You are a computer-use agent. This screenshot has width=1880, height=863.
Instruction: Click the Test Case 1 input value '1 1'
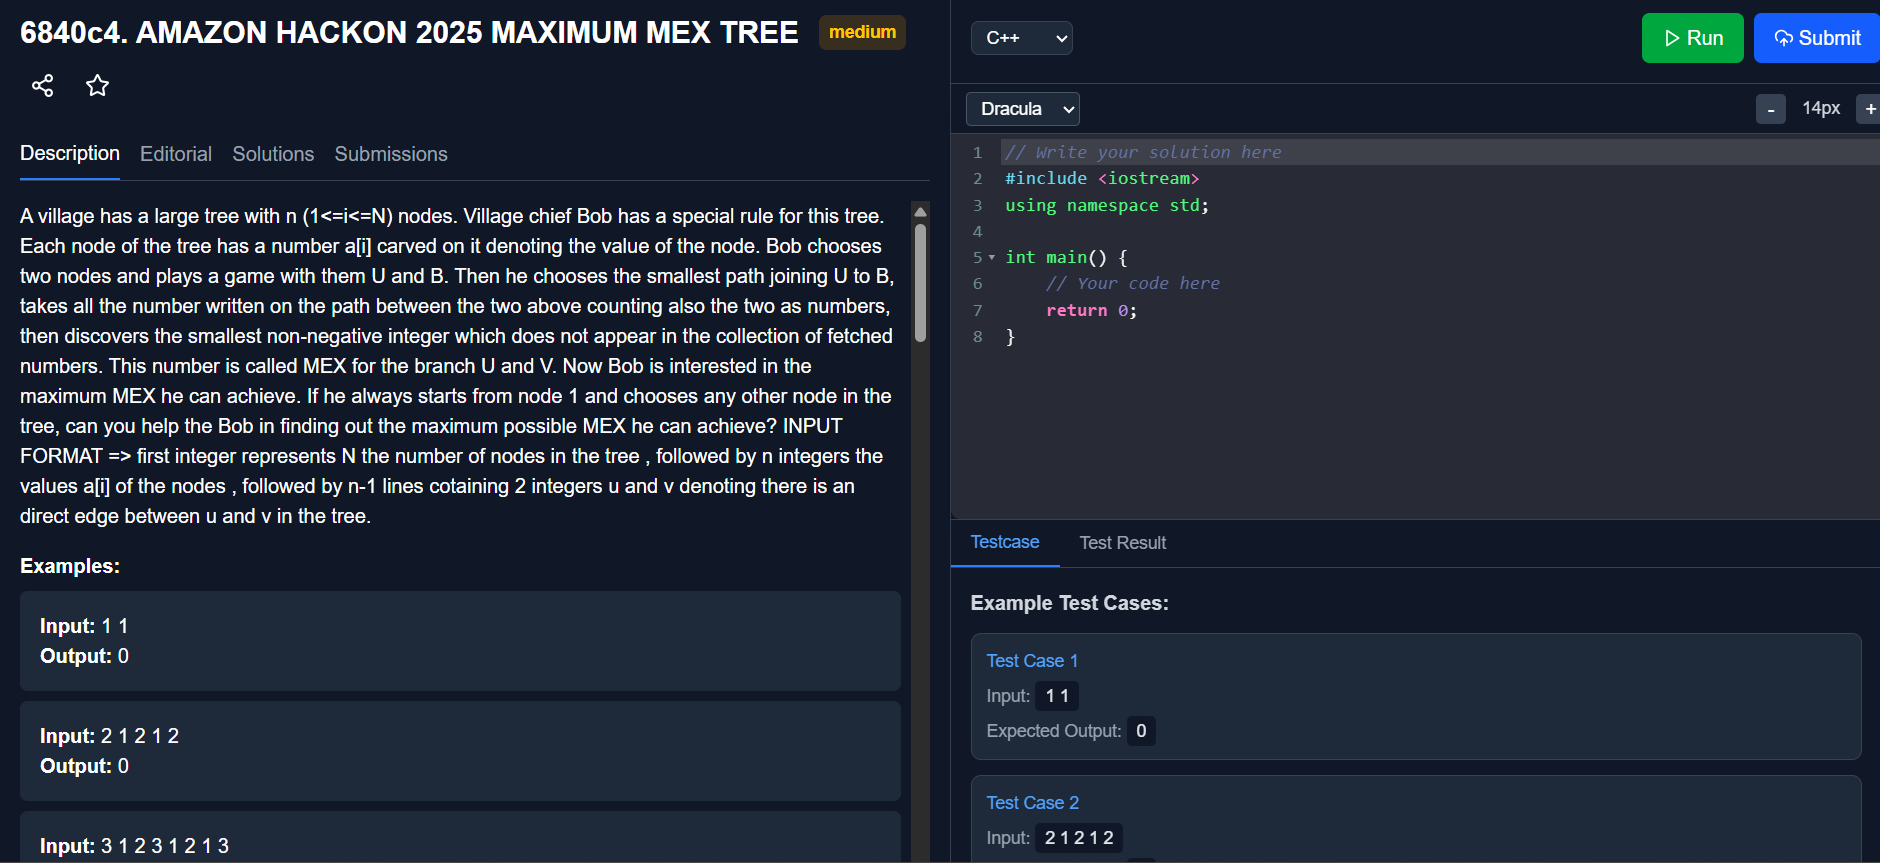[x=1057, y=696]
